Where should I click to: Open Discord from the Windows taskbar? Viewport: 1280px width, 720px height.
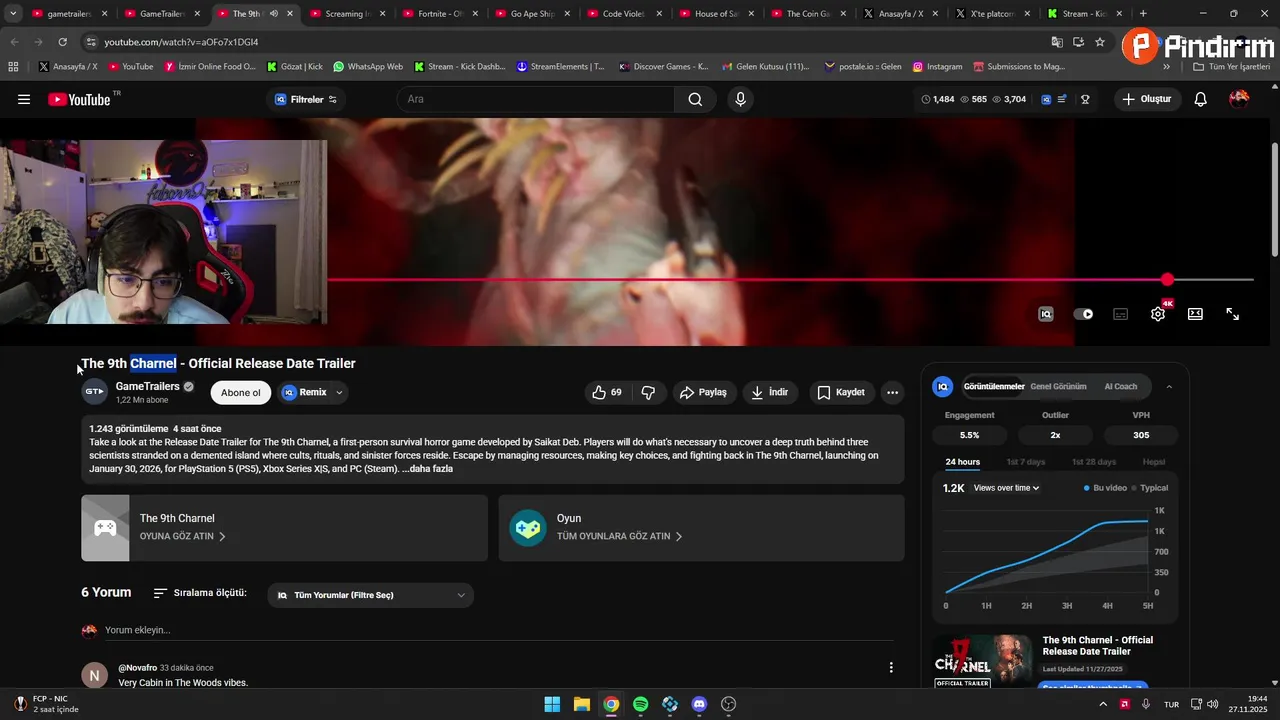699,704
